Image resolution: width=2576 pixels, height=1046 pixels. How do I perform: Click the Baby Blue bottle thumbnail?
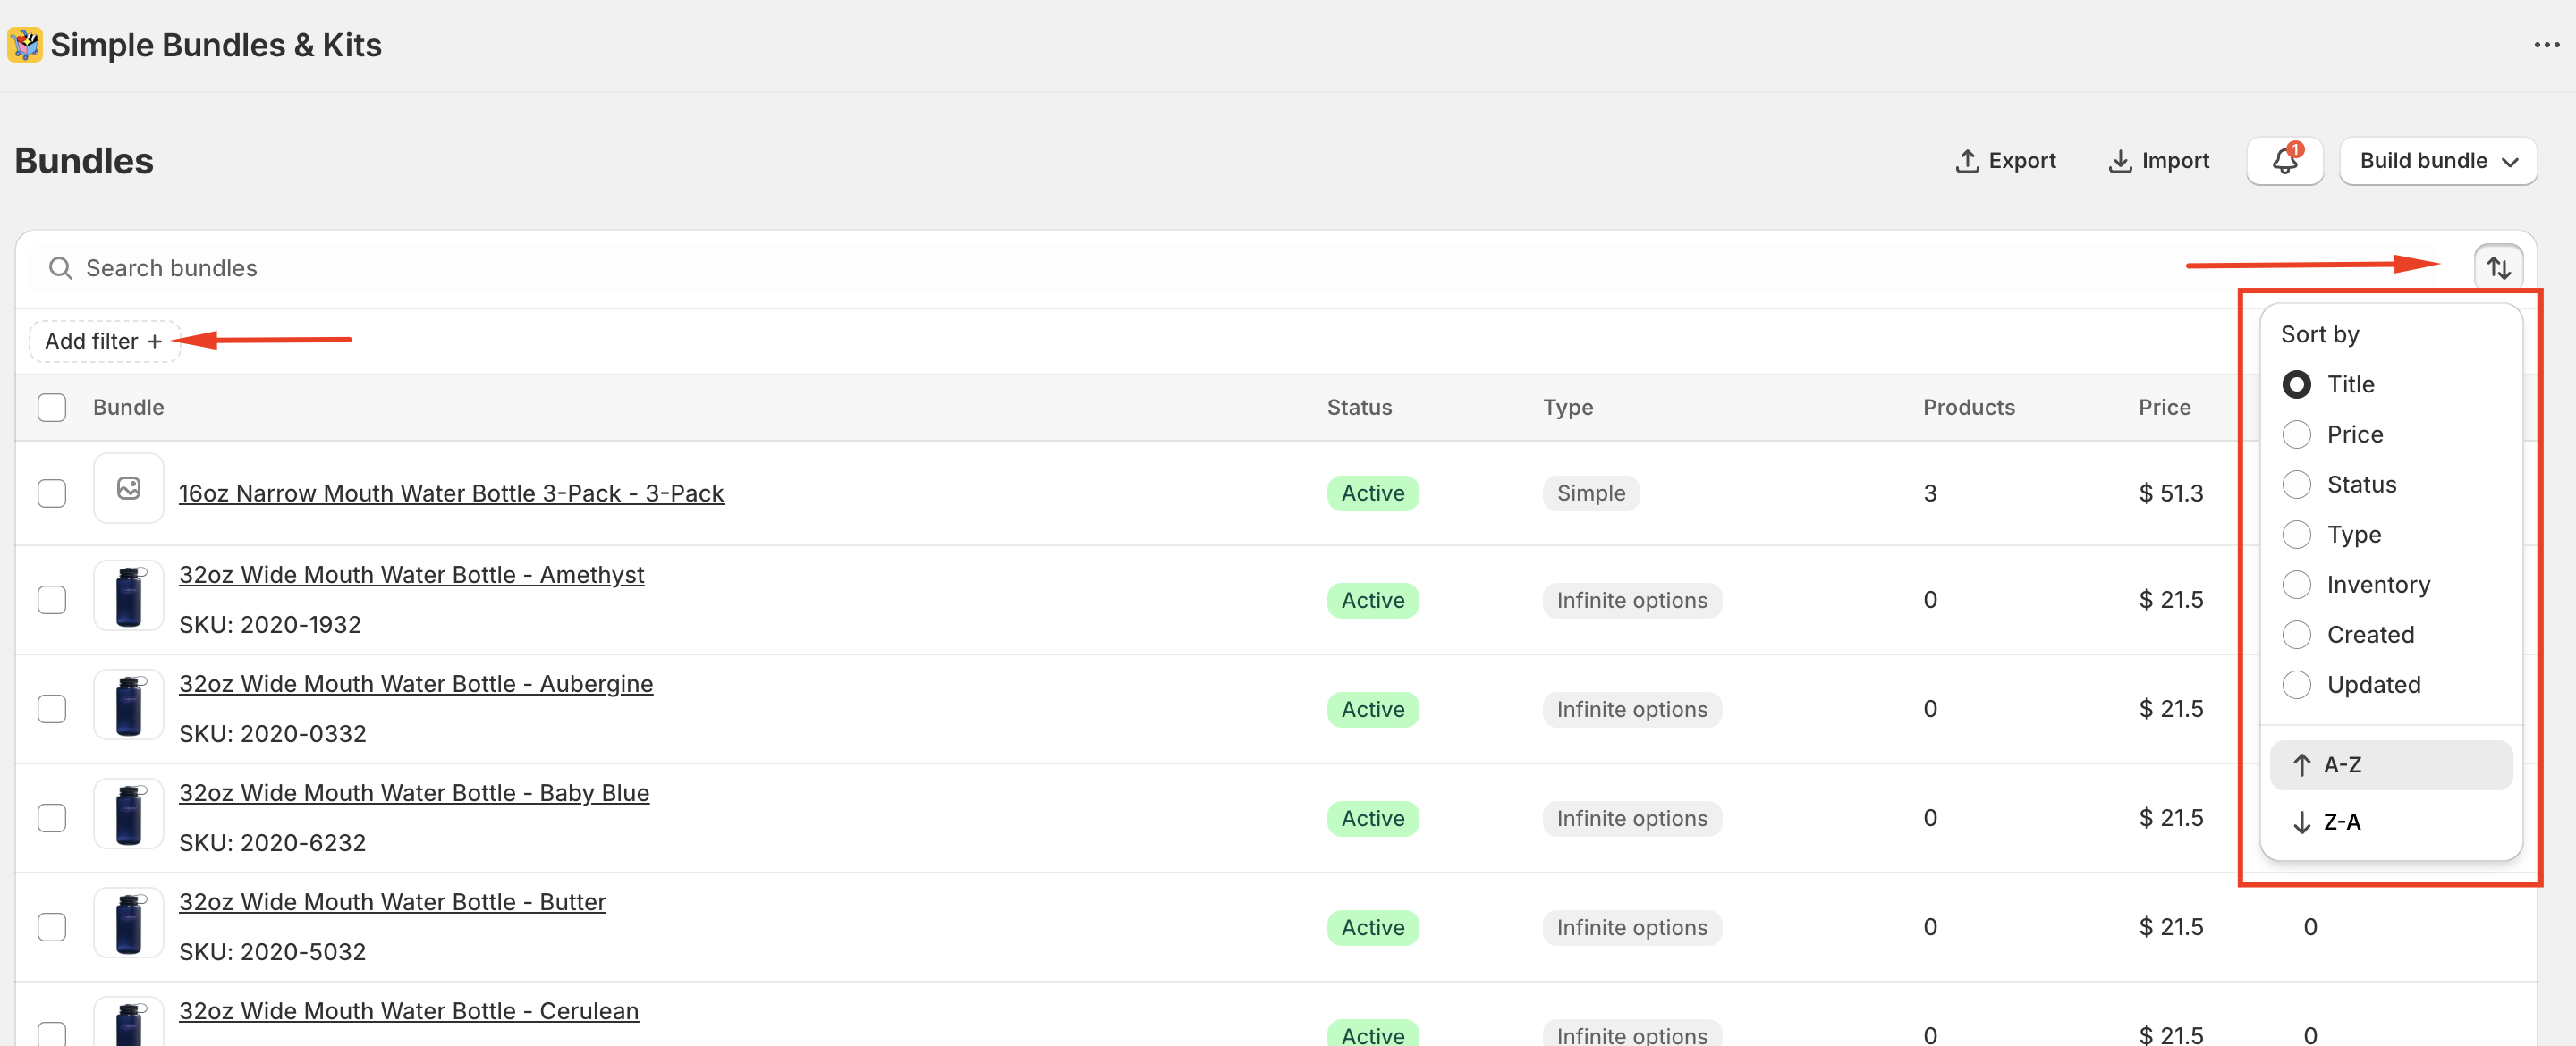pos(128,814)
